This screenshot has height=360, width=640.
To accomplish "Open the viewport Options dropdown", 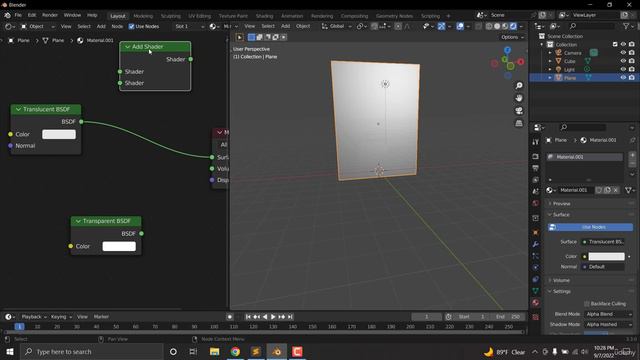I will [x=512, y=37].
